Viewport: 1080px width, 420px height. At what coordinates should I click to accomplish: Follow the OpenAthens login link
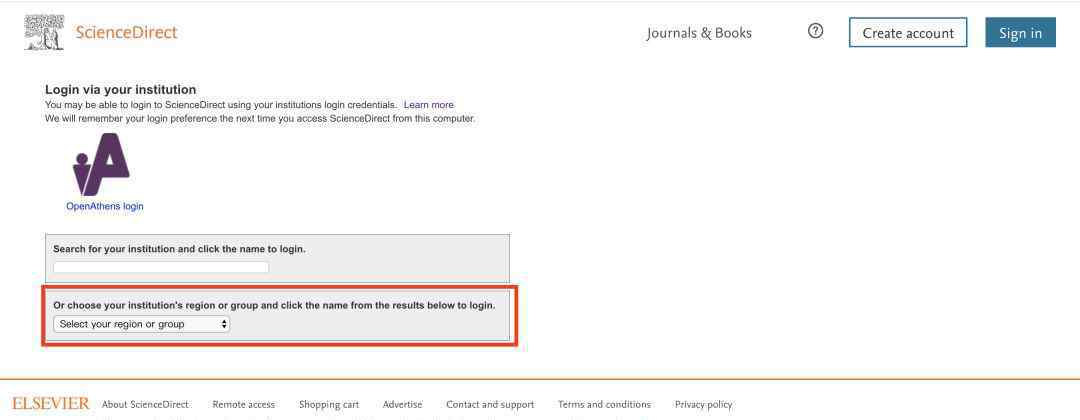click(105, 206)
